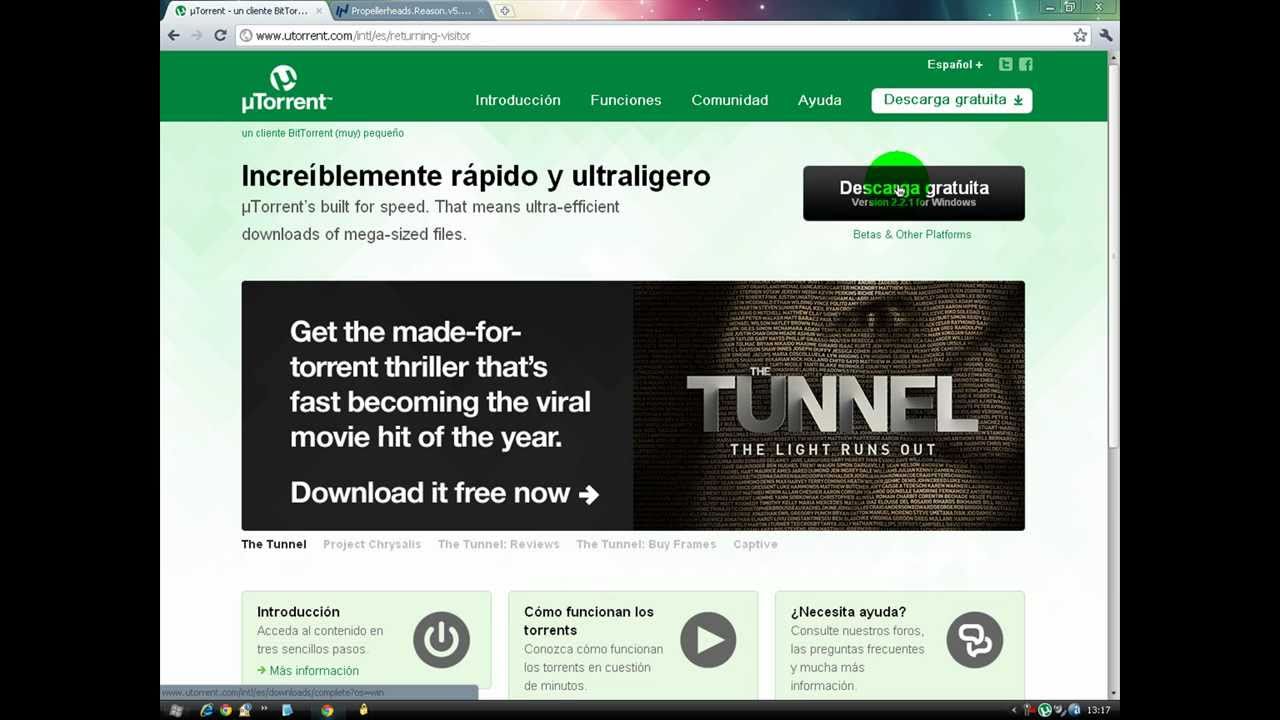Click Cómo funcionan los torrents heading

coord(589,621)
